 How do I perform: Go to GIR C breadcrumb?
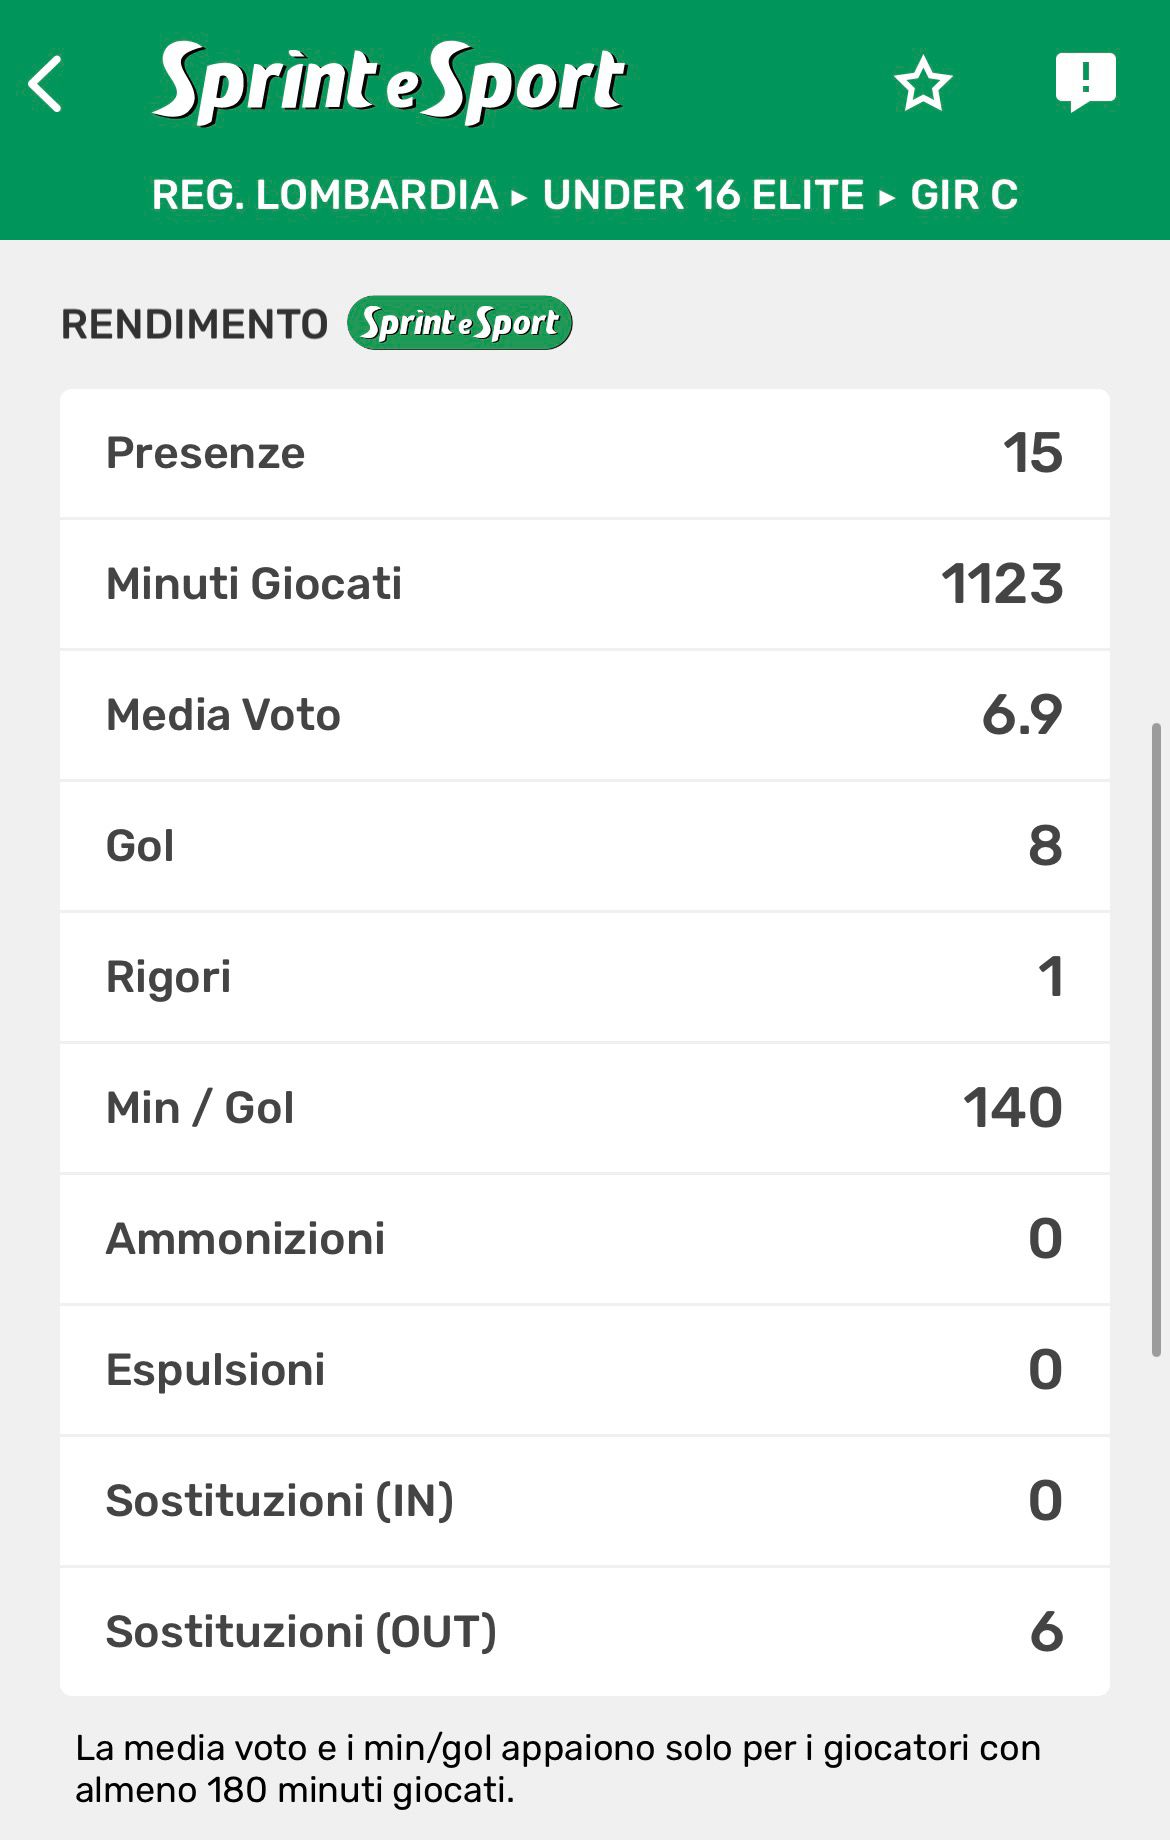tap(964, 195)
